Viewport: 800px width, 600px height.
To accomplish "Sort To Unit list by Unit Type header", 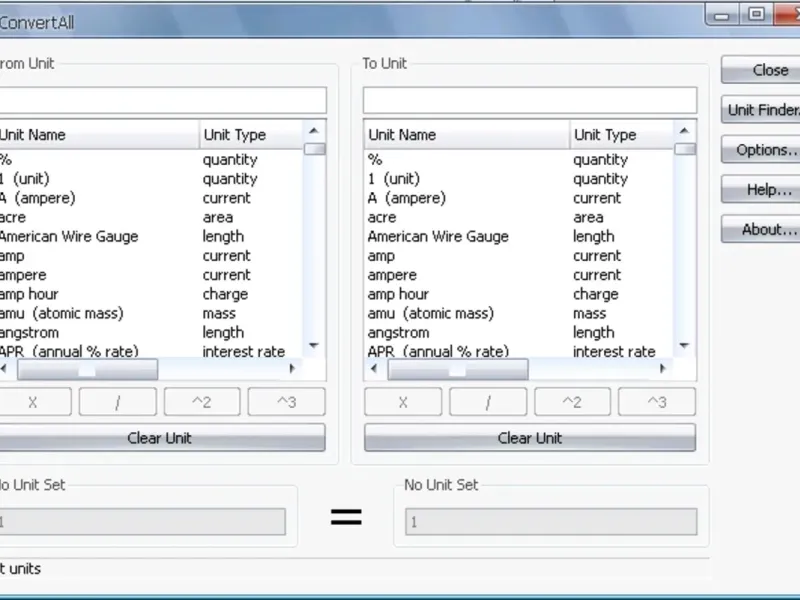I will (621, 135).
